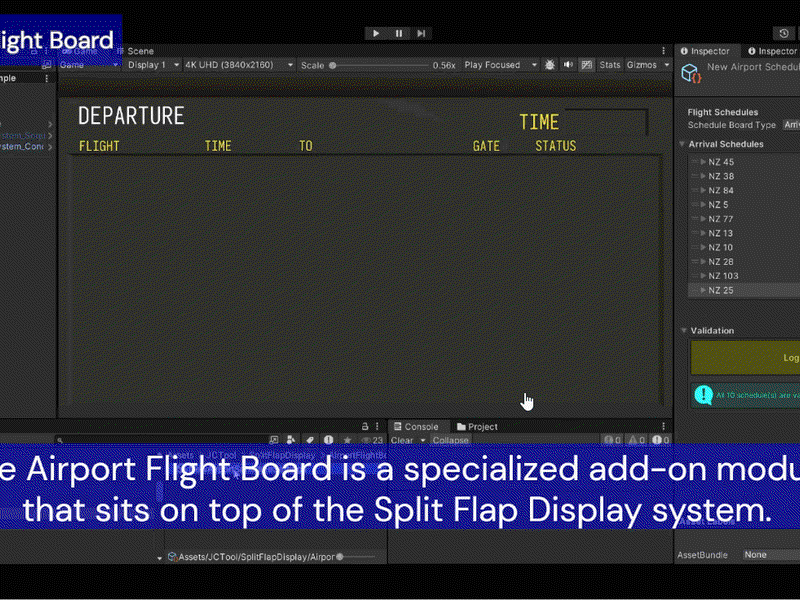The width and height of the screenshot is (800, 600).
Task: Click the Collapse button in the Console
Action: click(x=451, y=440)
